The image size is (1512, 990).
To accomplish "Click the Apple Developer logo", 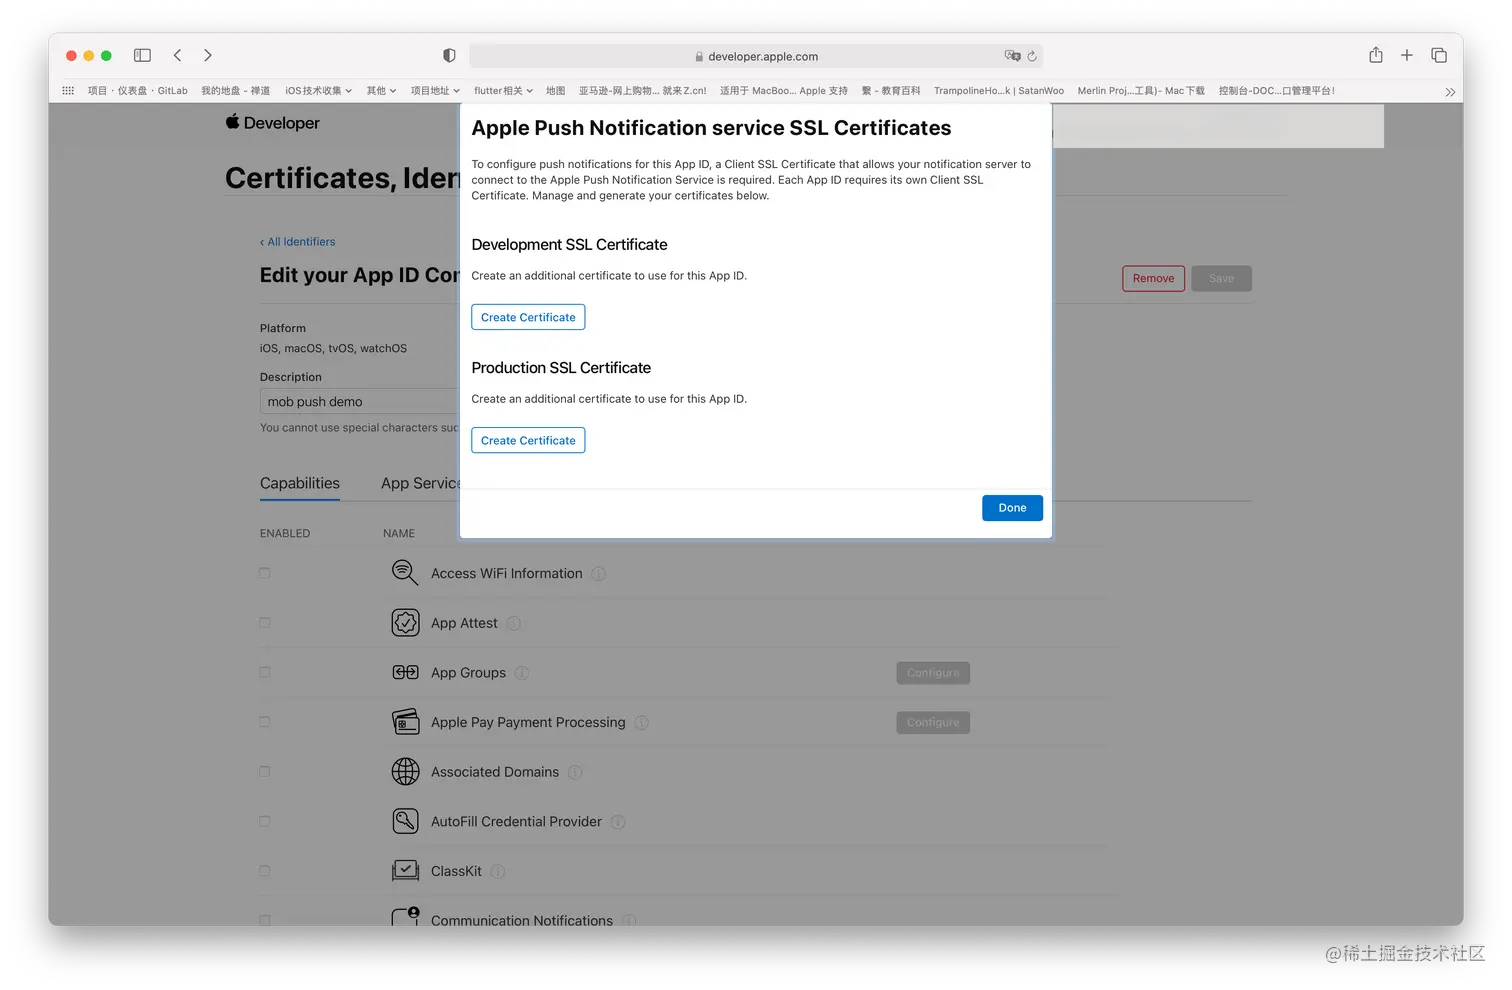I will [x=272, y=123].
